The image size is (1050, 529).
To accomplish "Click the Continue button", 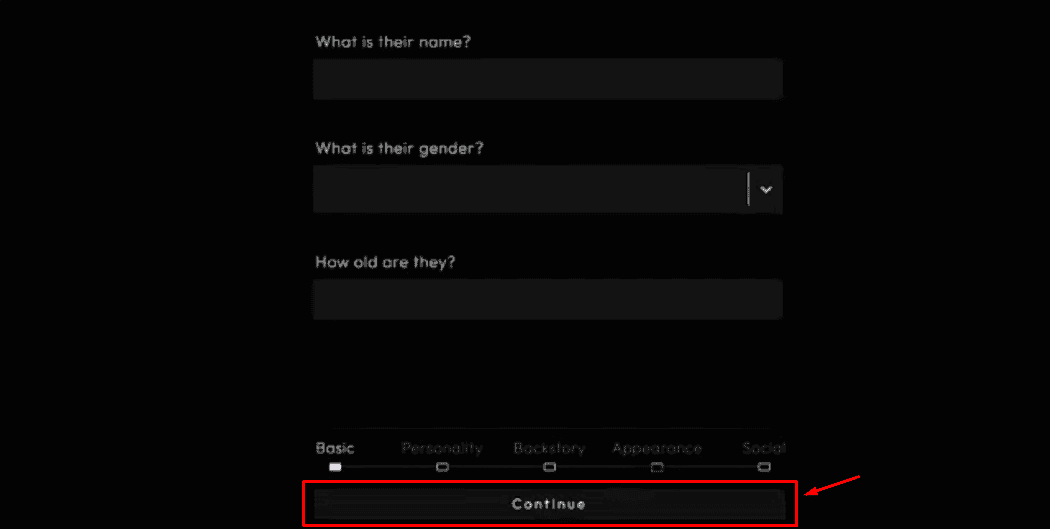I will (x=549, y=504).
